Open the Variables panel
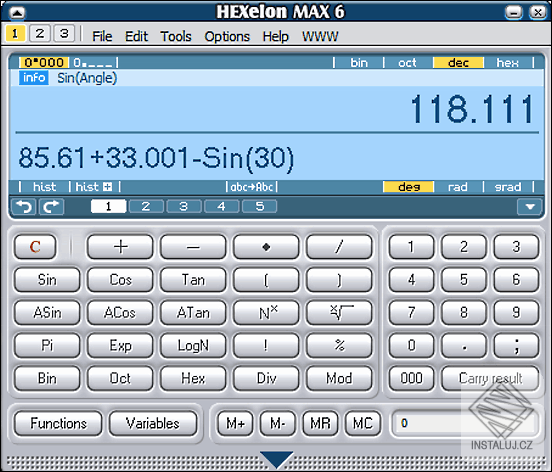Image resolution: width=552 pixels, height=472 pixels. (x=153, y=423)
